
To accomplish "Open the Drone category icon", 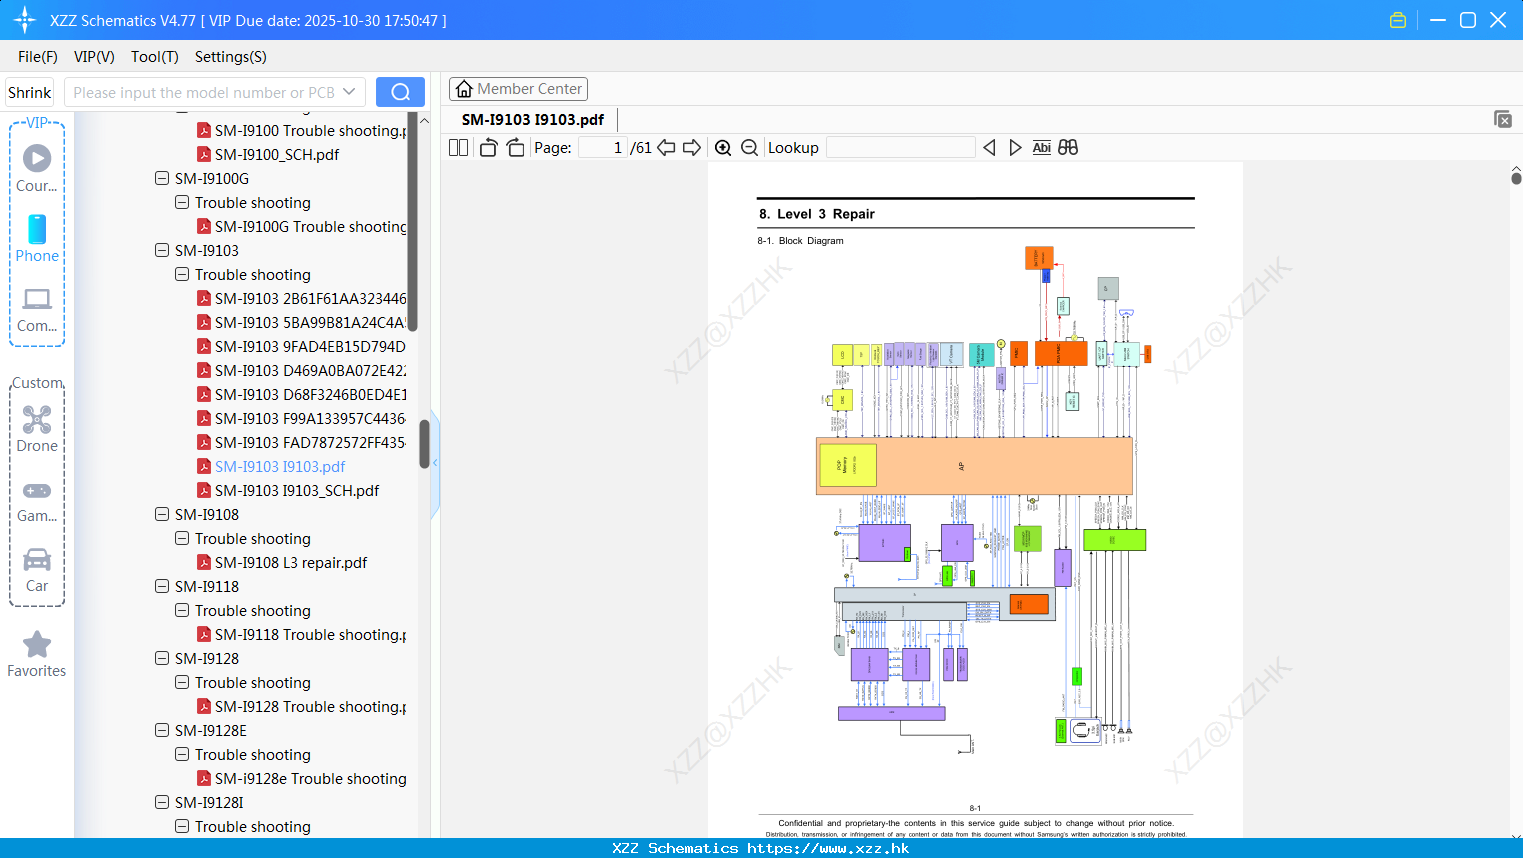I will coord(37,429).
